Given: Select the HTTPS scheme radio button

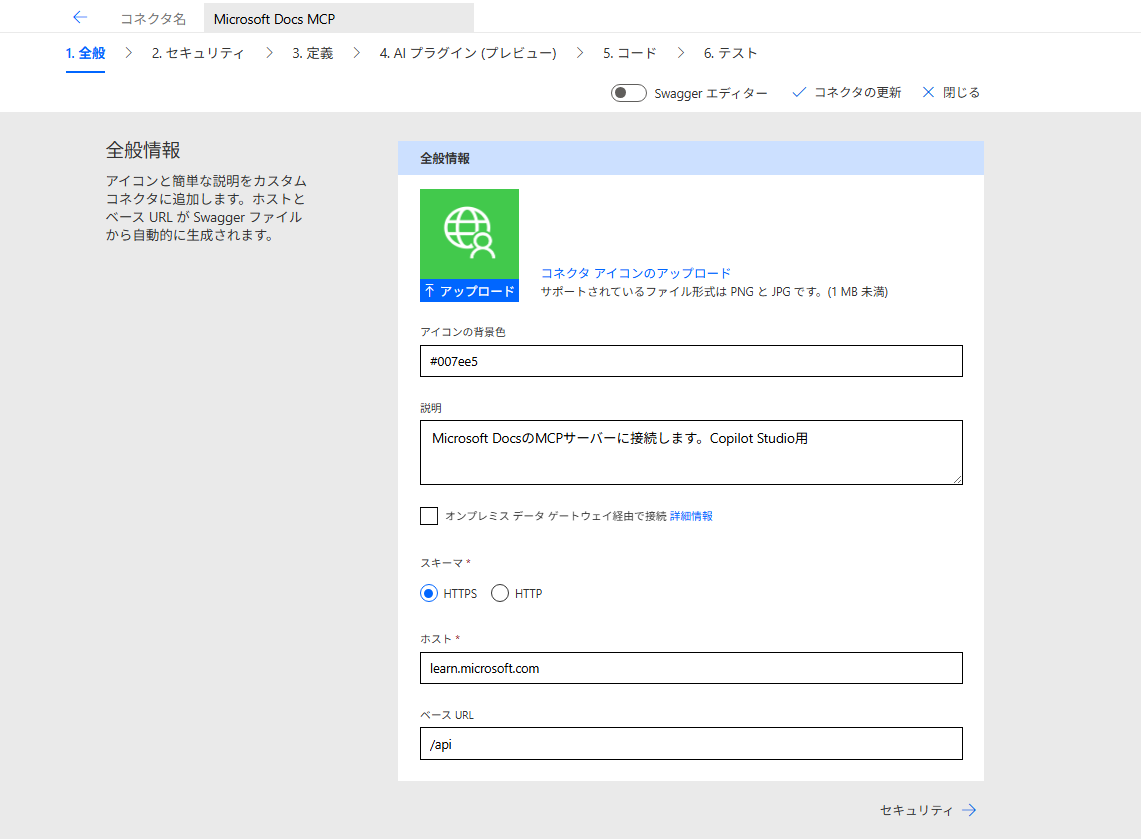Looking at the screenshot, I should 429,593.
